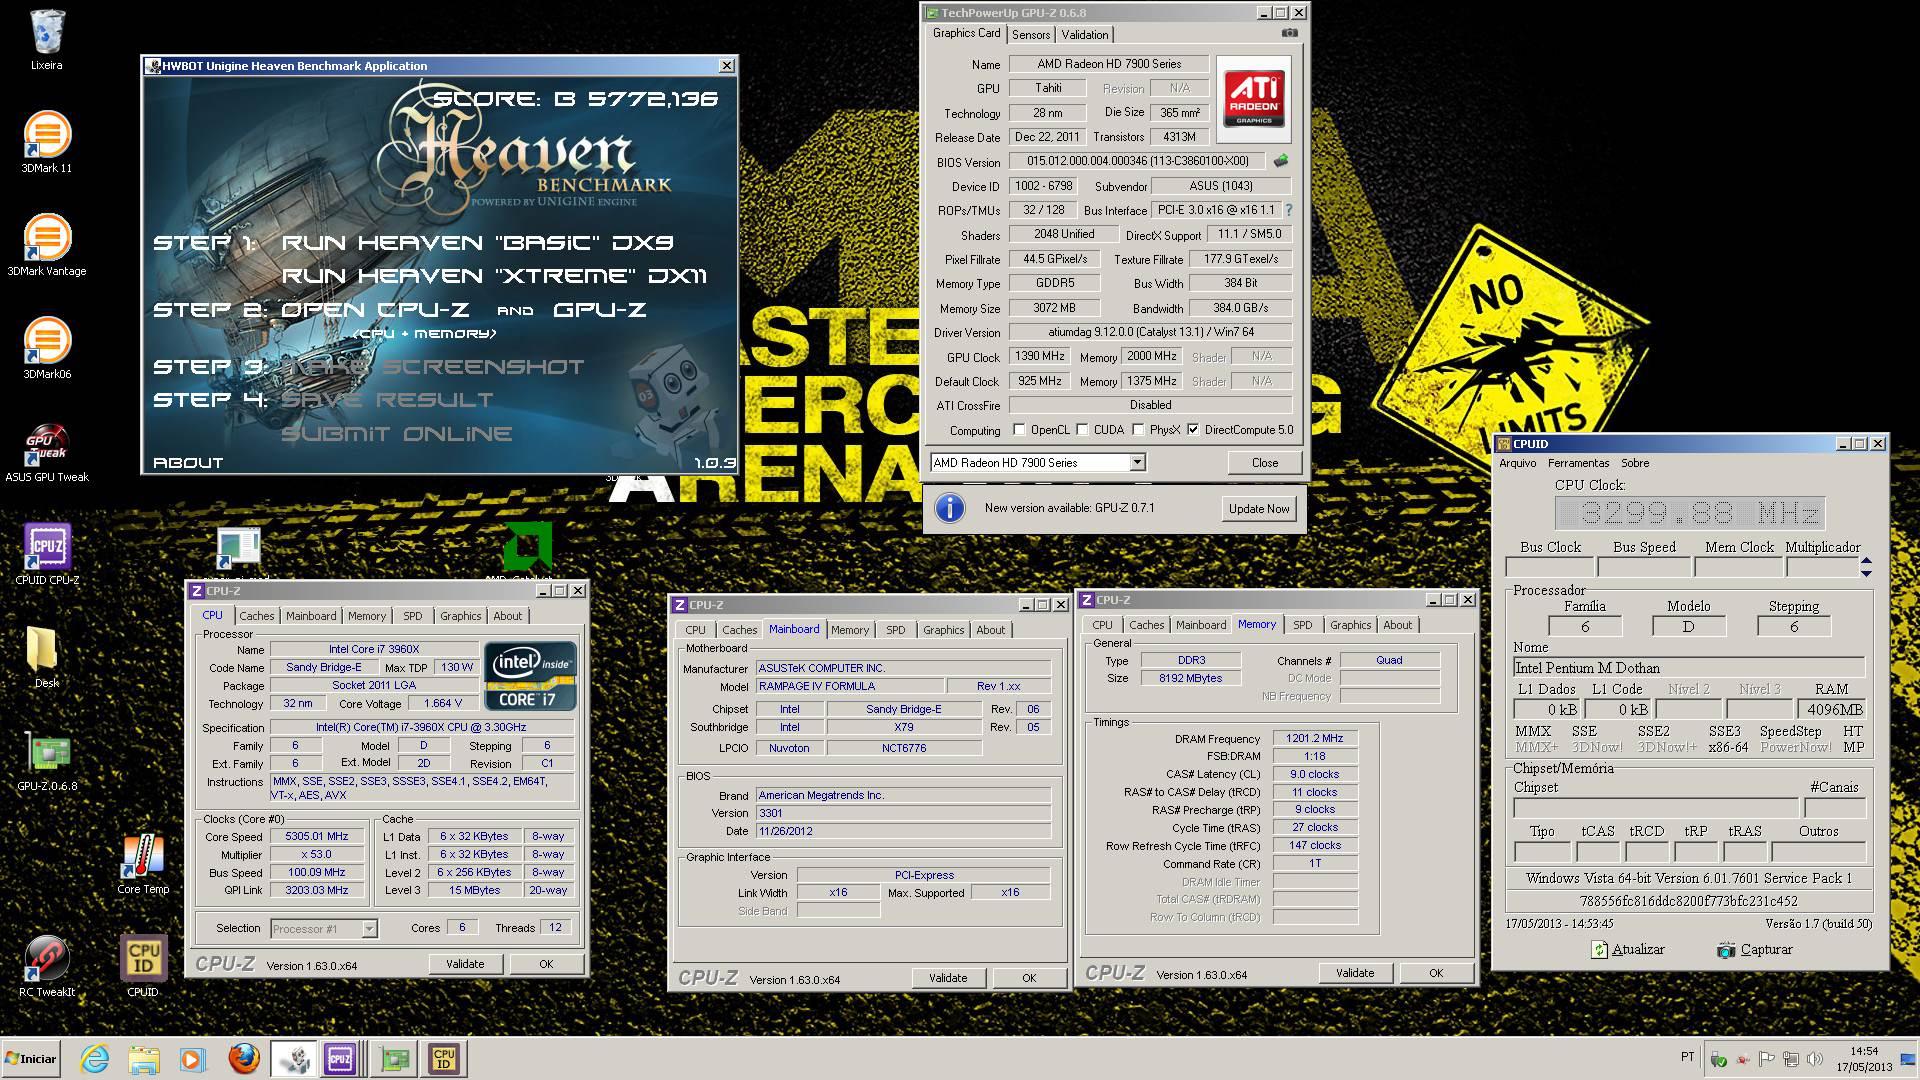Open Caches tab in first CPU-Z window
This screenshot has width=1920, height=1080.
pos(257,616)
